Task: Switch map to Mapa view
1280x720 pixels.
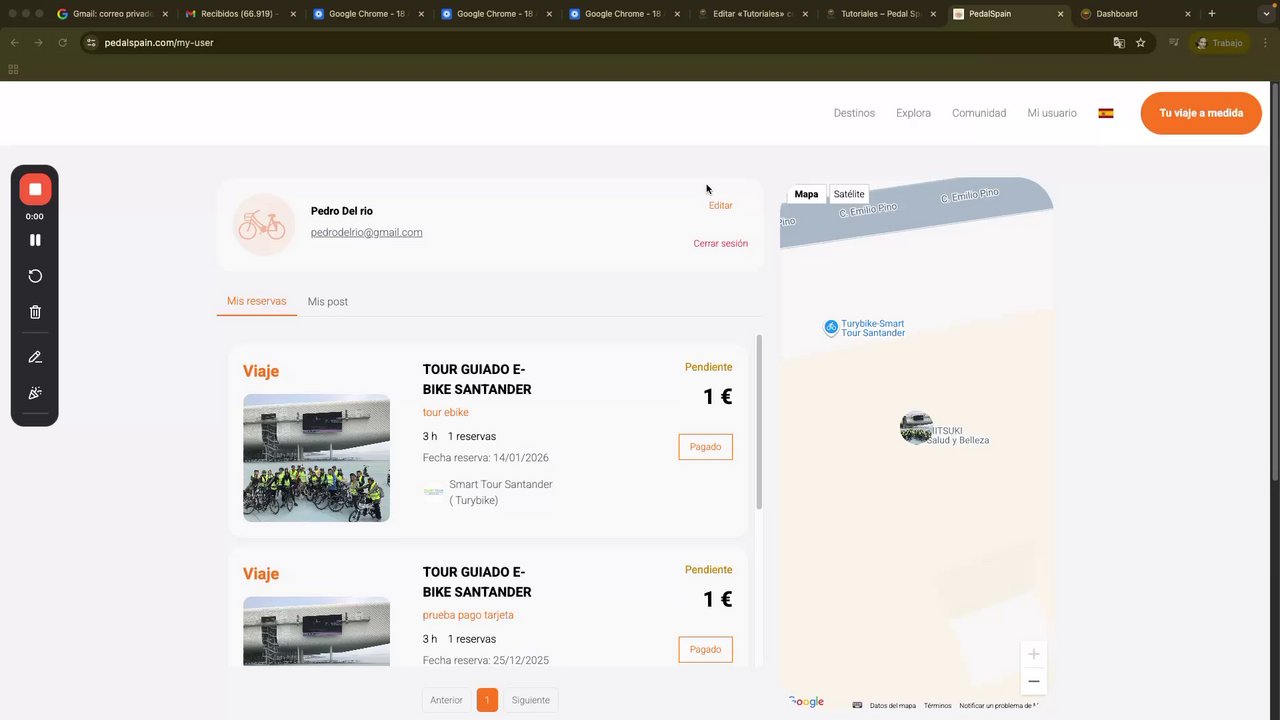Action: pyautogui.click(x=806, y=194)
